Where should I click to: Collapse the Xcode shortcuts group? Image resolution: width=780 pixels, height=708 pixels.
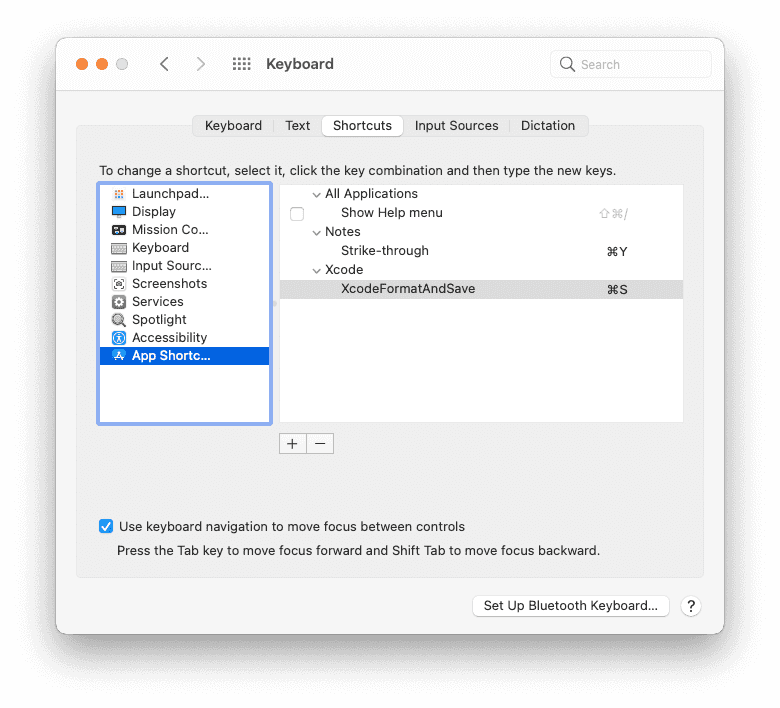click(316, 271)
